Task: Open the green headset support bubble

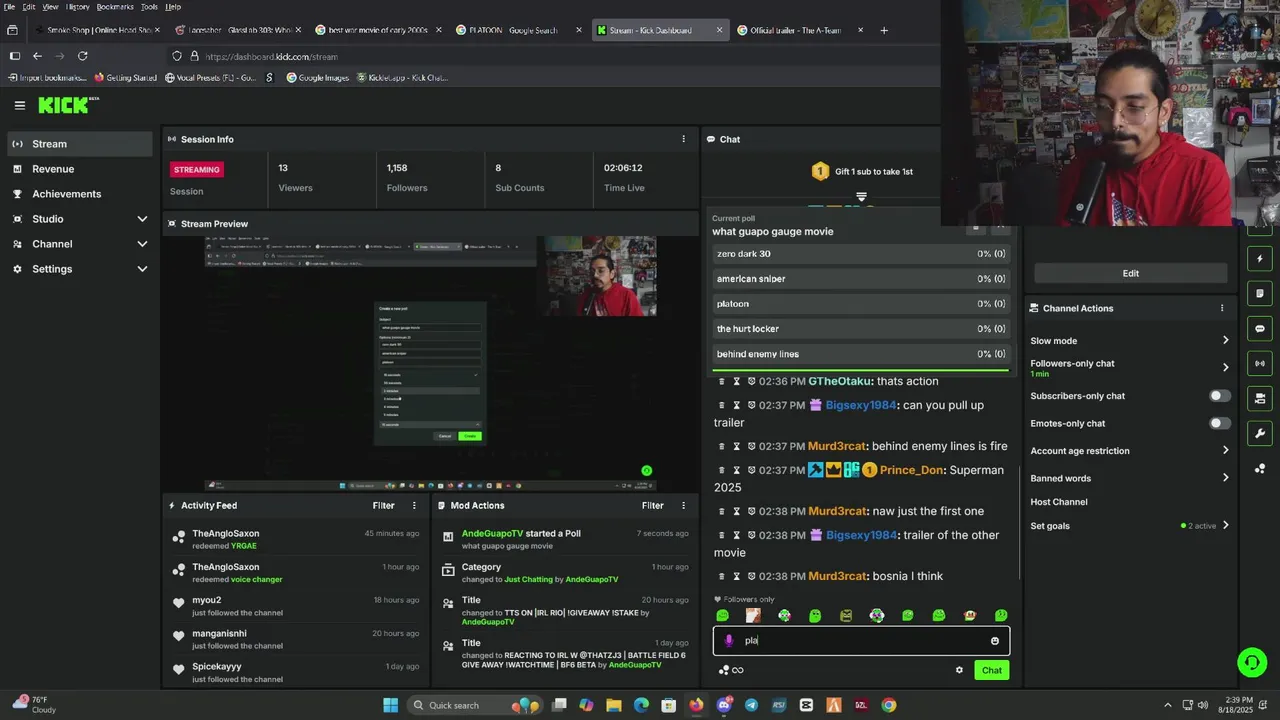Action: click(x=1251, y=662)
